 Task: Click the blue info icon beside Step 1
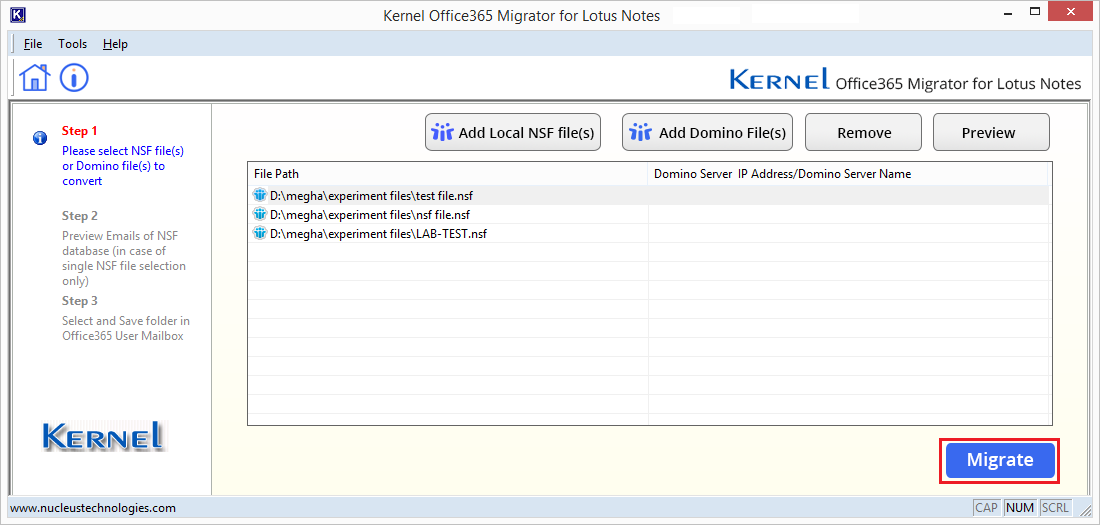(x=40, y=137)
